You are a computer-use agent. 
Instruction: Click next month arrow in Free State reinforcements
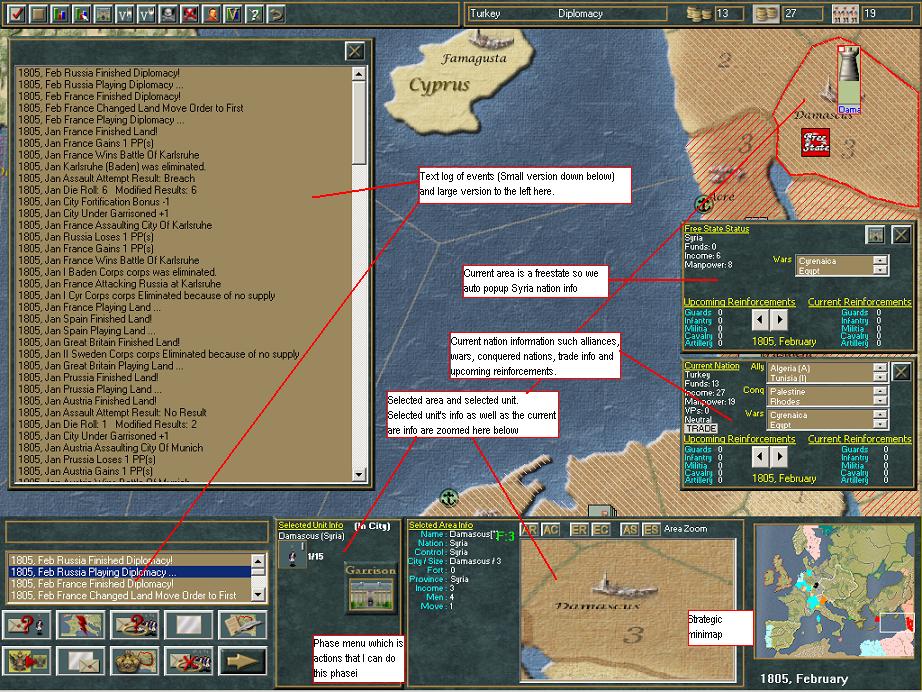tap(780, 319)
